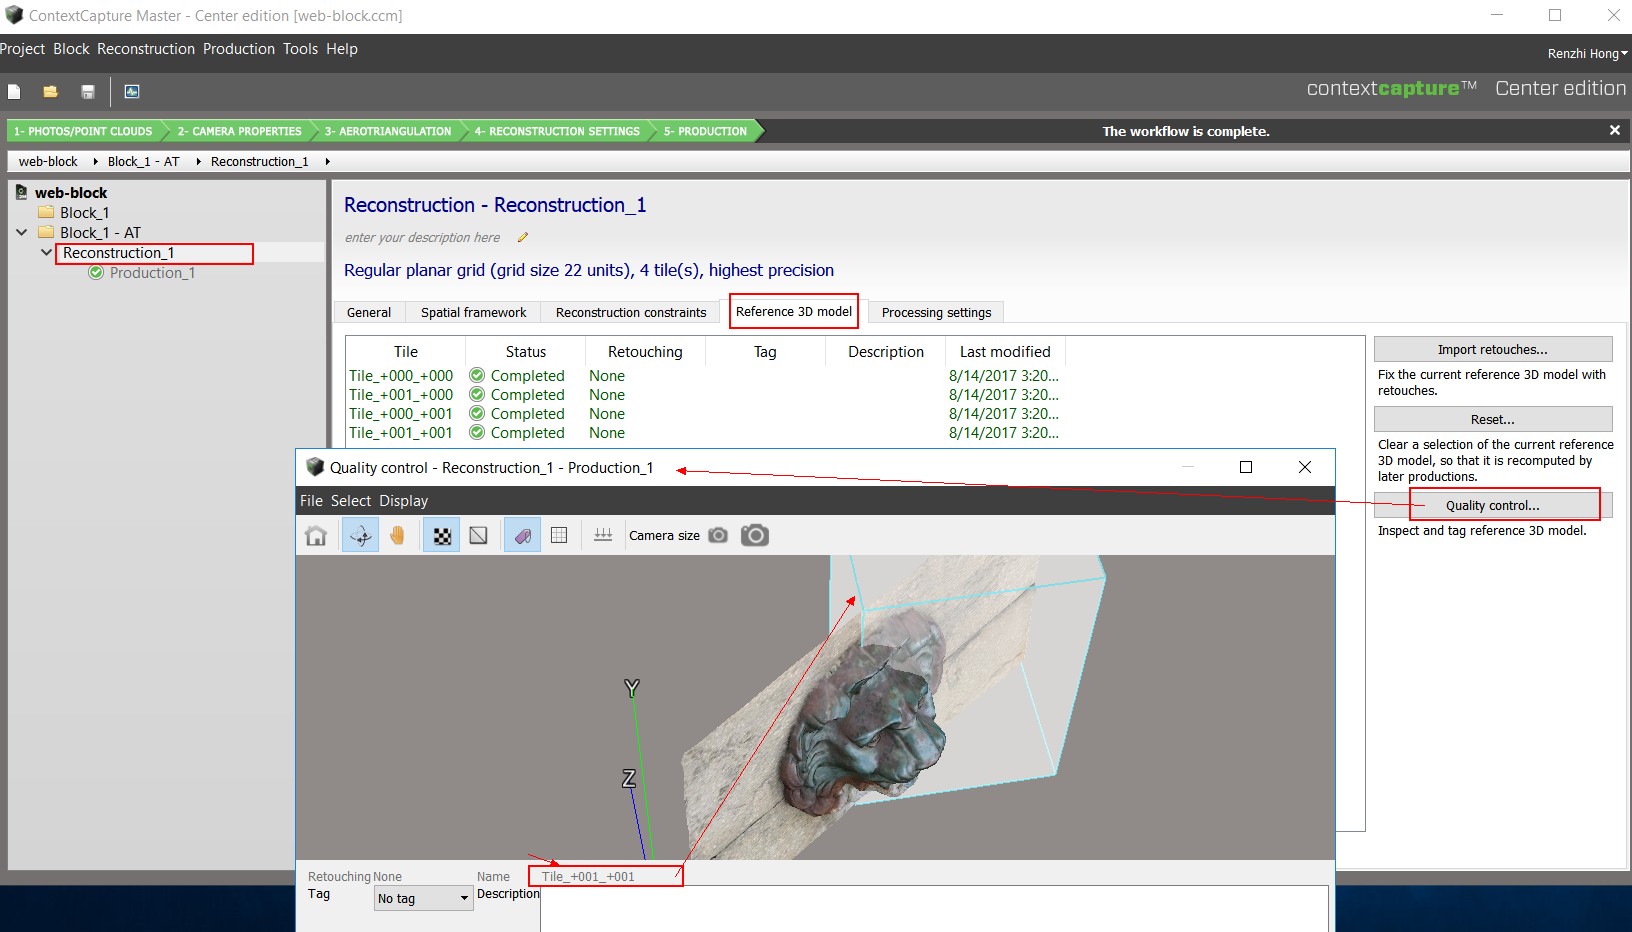Click the Reset button

pyautogui.click(x=1492, y=419)
